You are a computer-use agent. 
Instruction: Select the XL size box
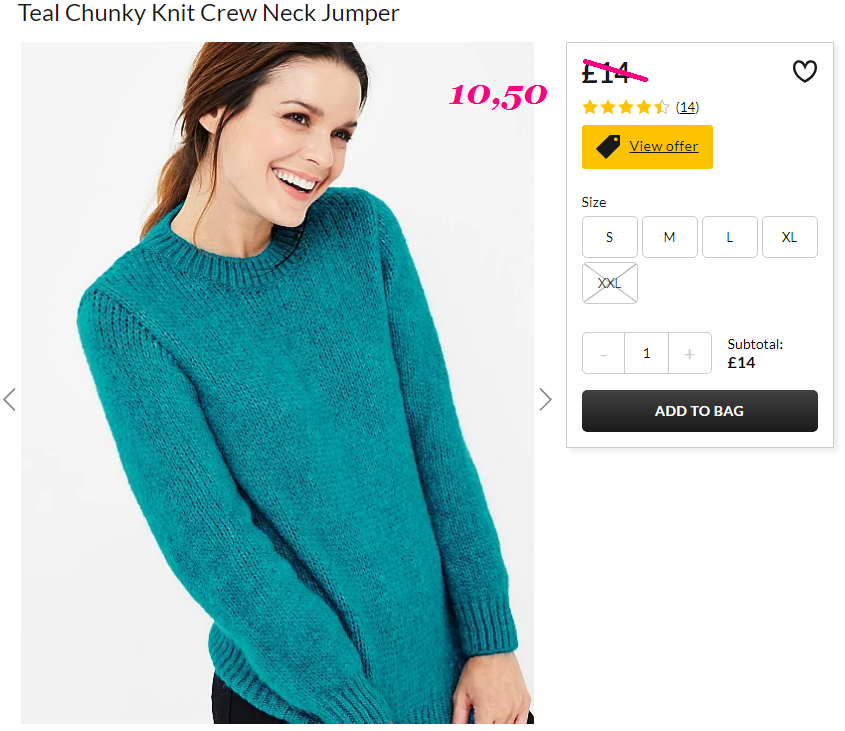[x=789, y=237]
